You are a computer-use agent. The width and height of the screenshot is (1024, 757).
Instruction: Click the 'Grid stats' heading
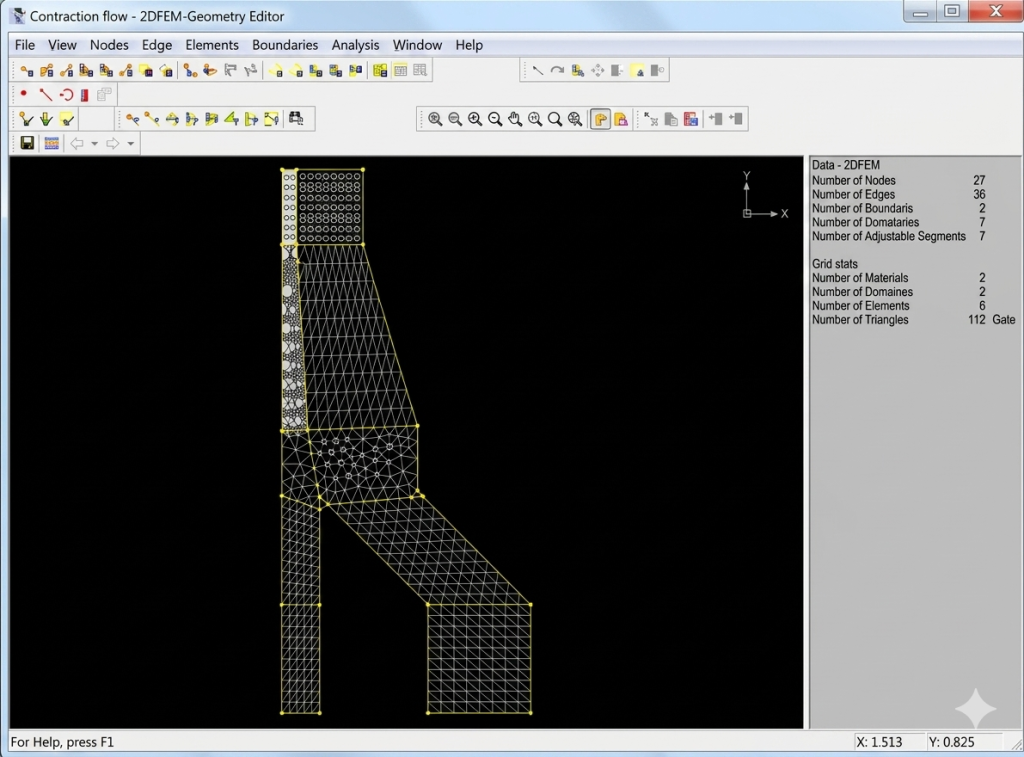click(x=835, y=264)
